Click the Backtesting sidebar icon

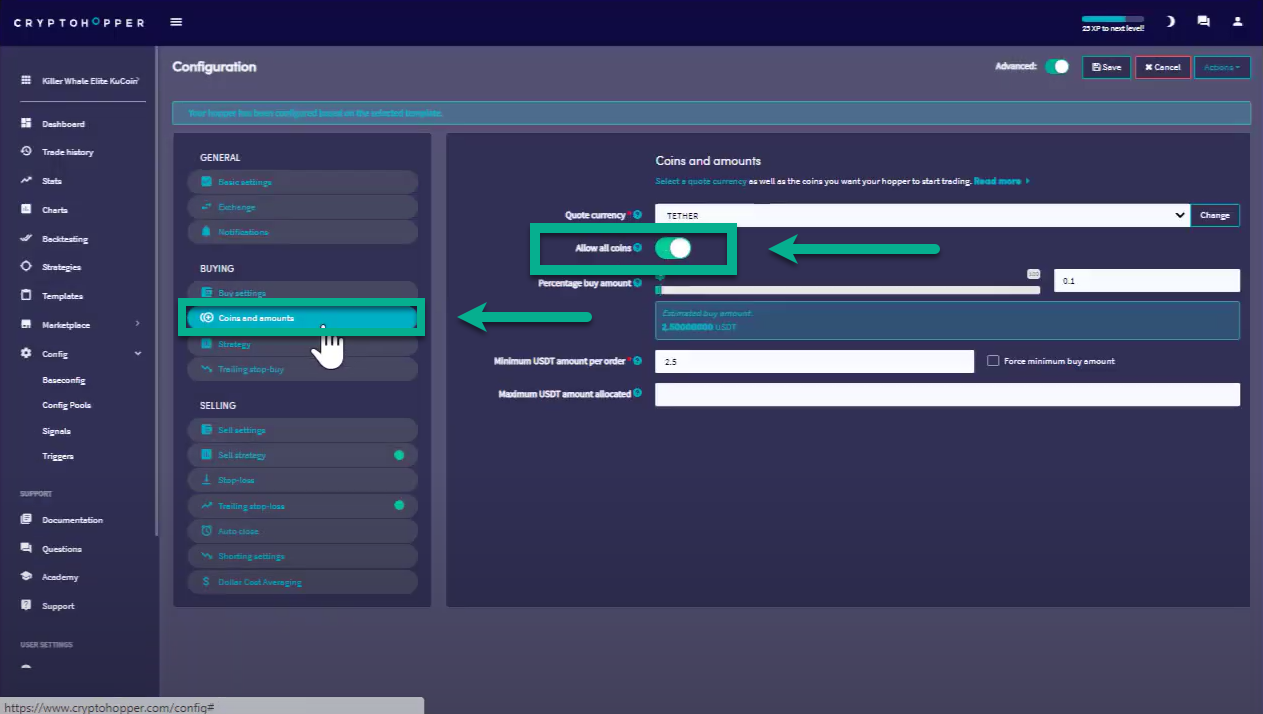[26, 239]
